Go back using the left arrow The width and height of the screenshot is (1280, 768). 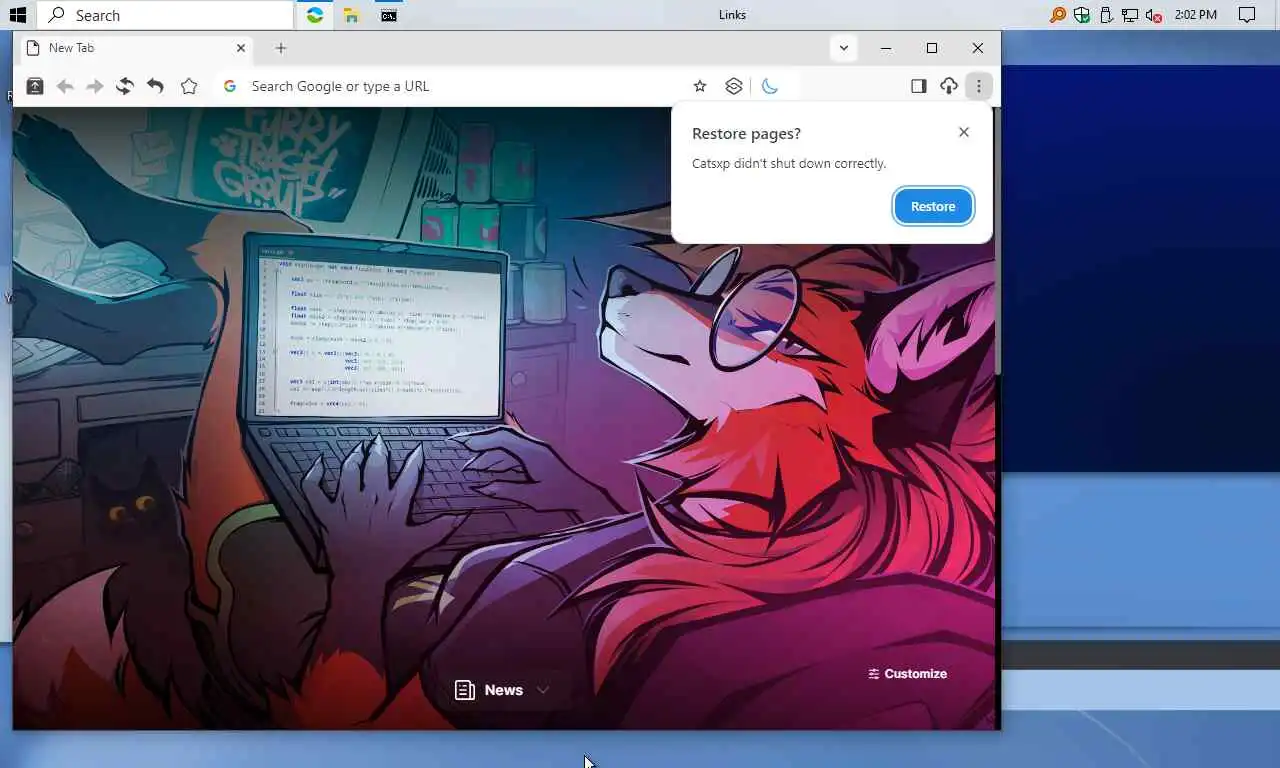tap(65, 86)
